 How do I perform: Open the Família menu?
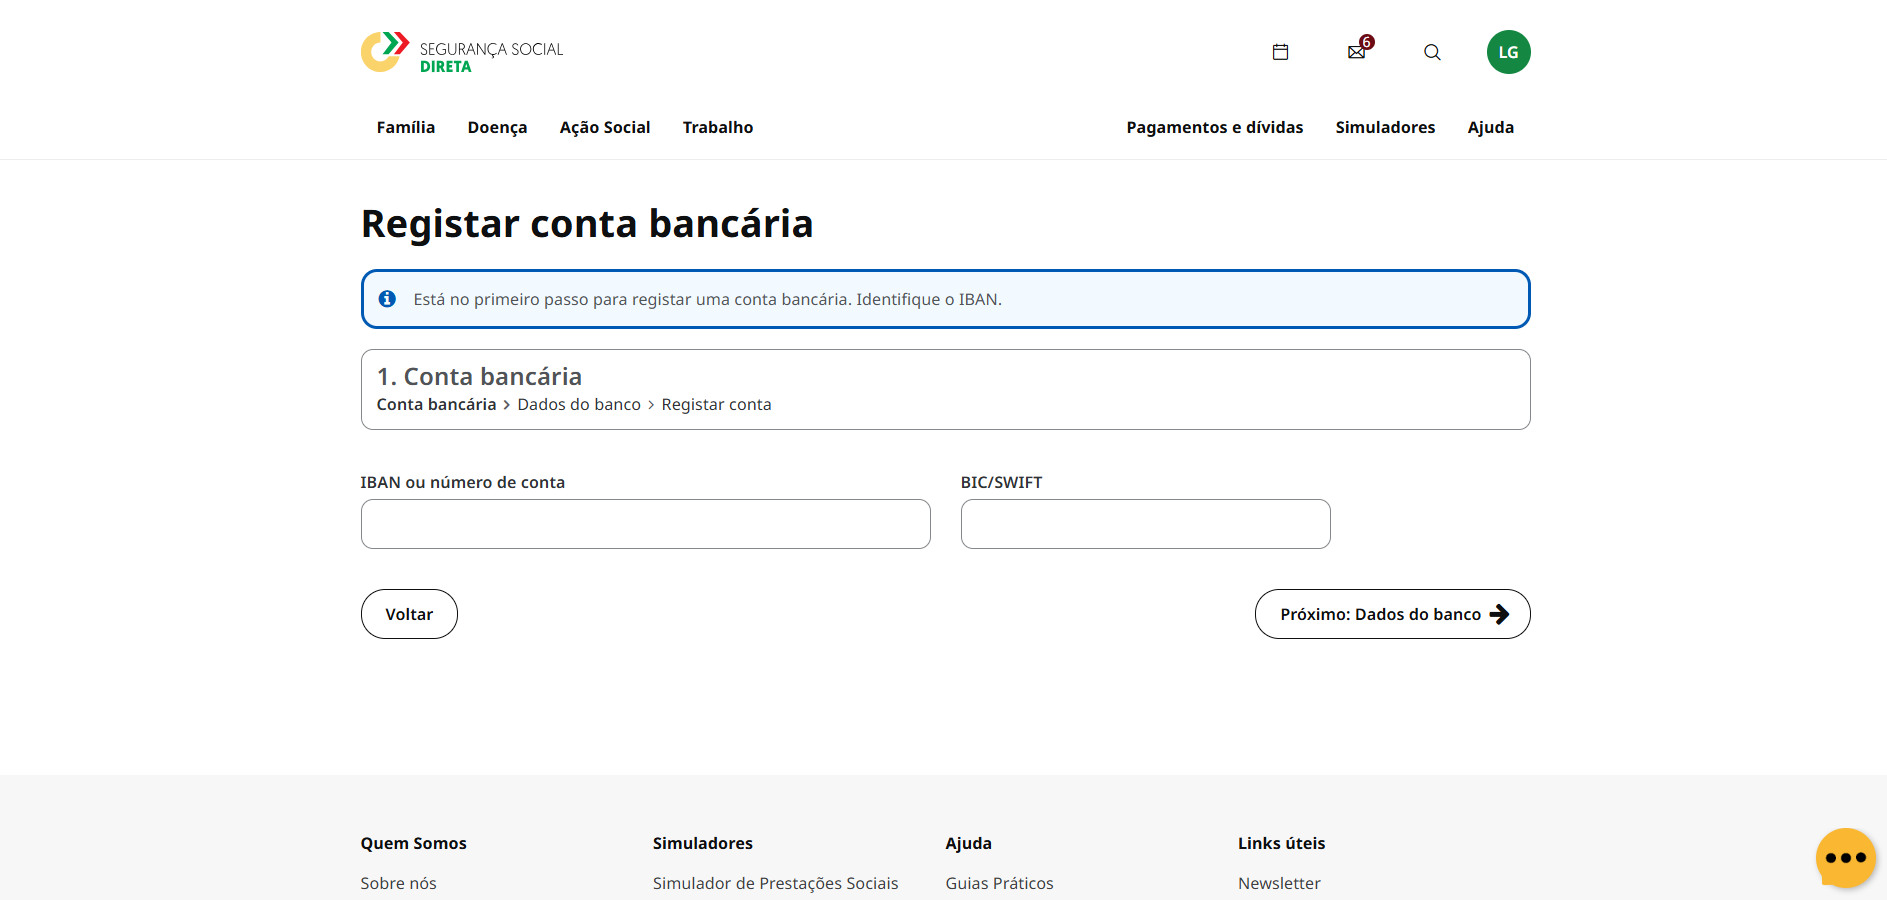(405, 127)
